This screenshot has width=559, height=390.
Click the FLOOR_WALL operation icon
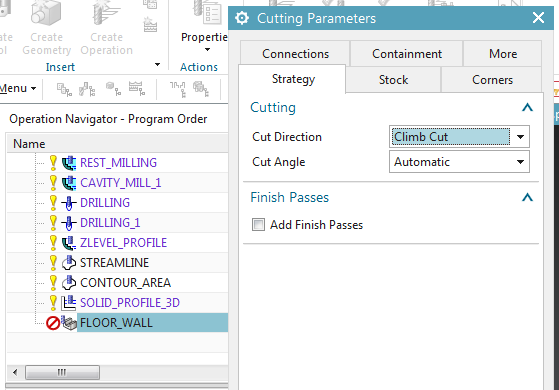tap(69, 323)
